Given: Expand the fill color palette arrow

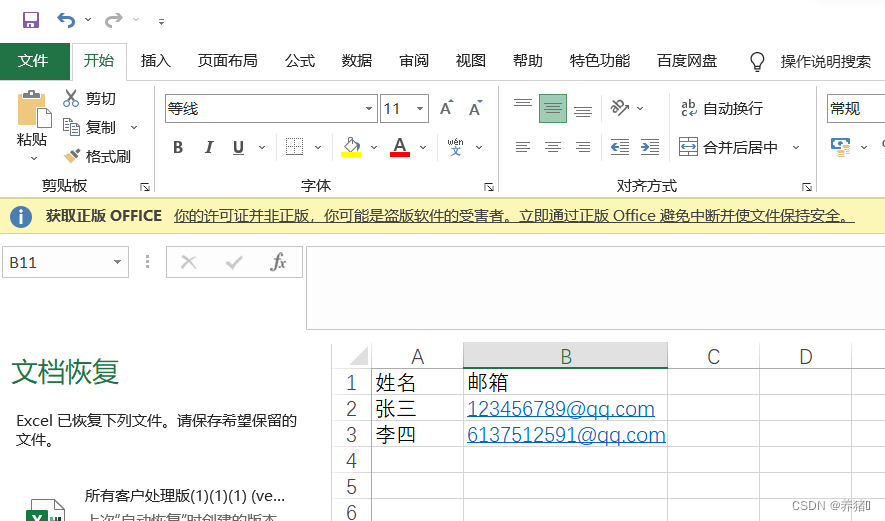Looking at the screenshot, I should pos(374,147).
